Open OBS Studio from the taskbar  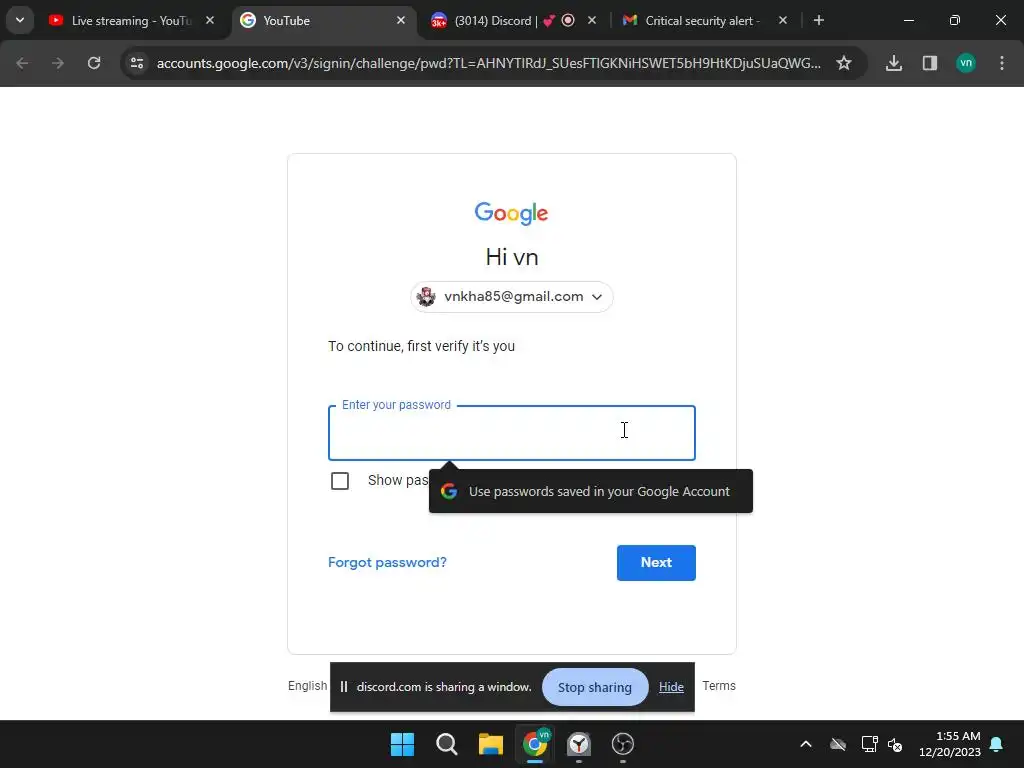point(622,744)
